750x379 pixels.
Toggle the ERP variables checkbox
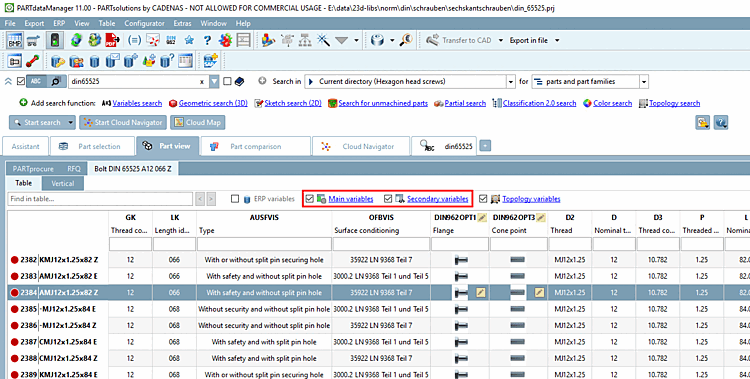pos(235,199)
